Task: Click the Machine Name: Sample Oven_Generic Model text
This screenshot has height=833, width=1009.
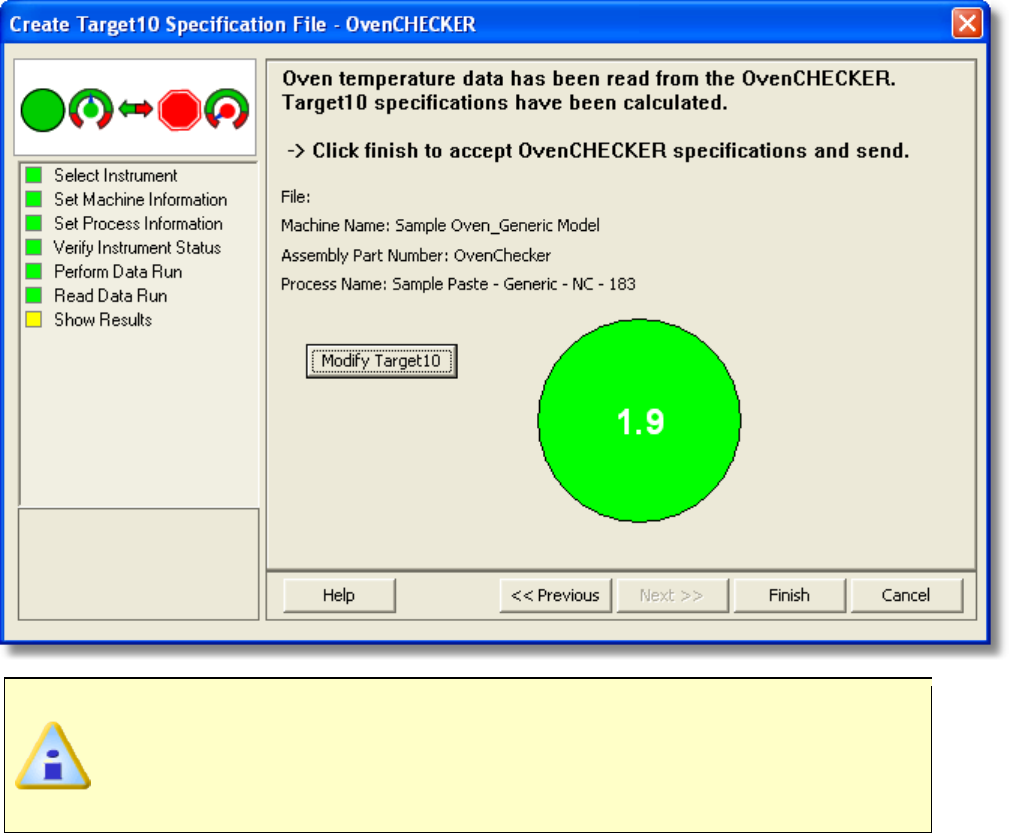Action: click(x=440, y=225)
